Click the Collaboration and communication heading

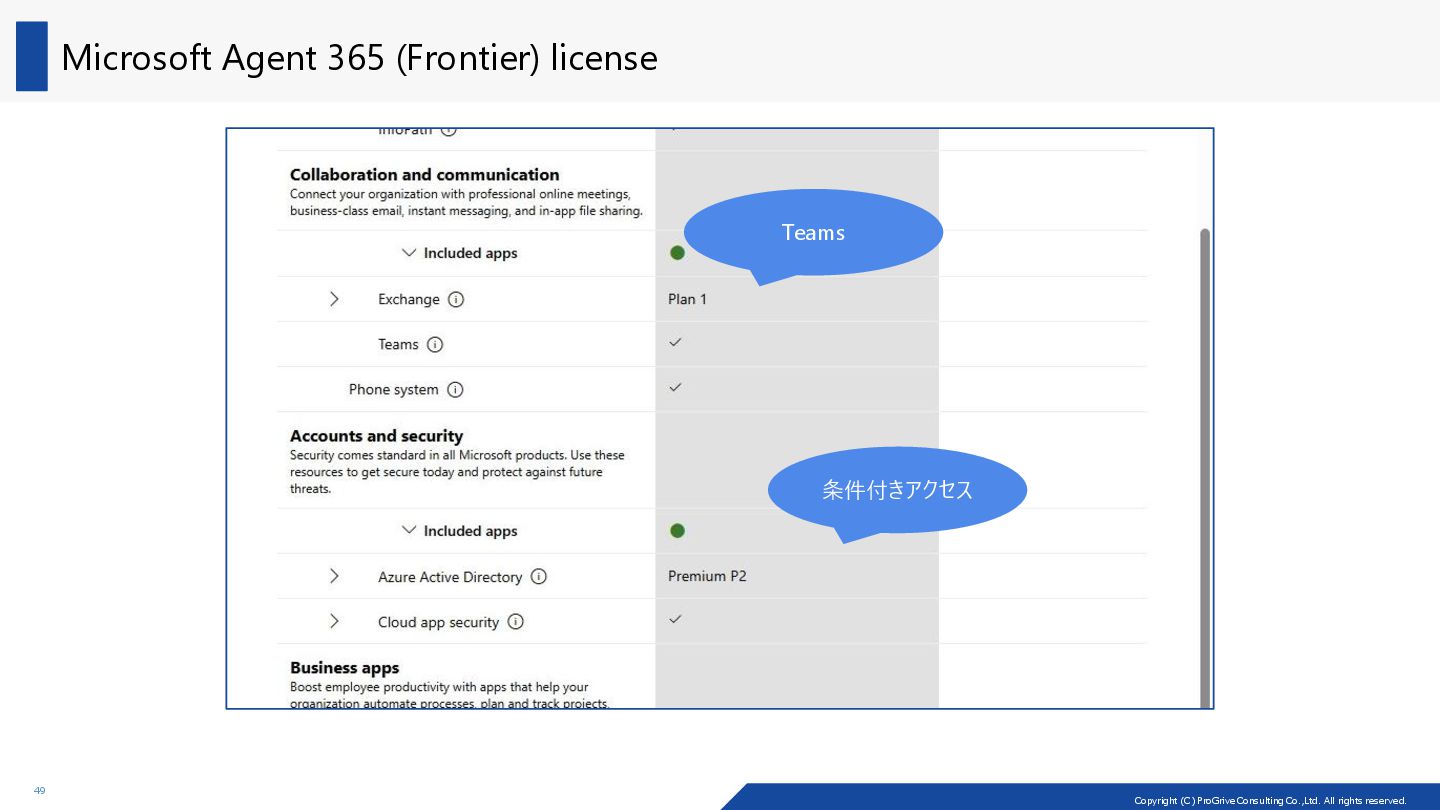[x=425, y=174]
